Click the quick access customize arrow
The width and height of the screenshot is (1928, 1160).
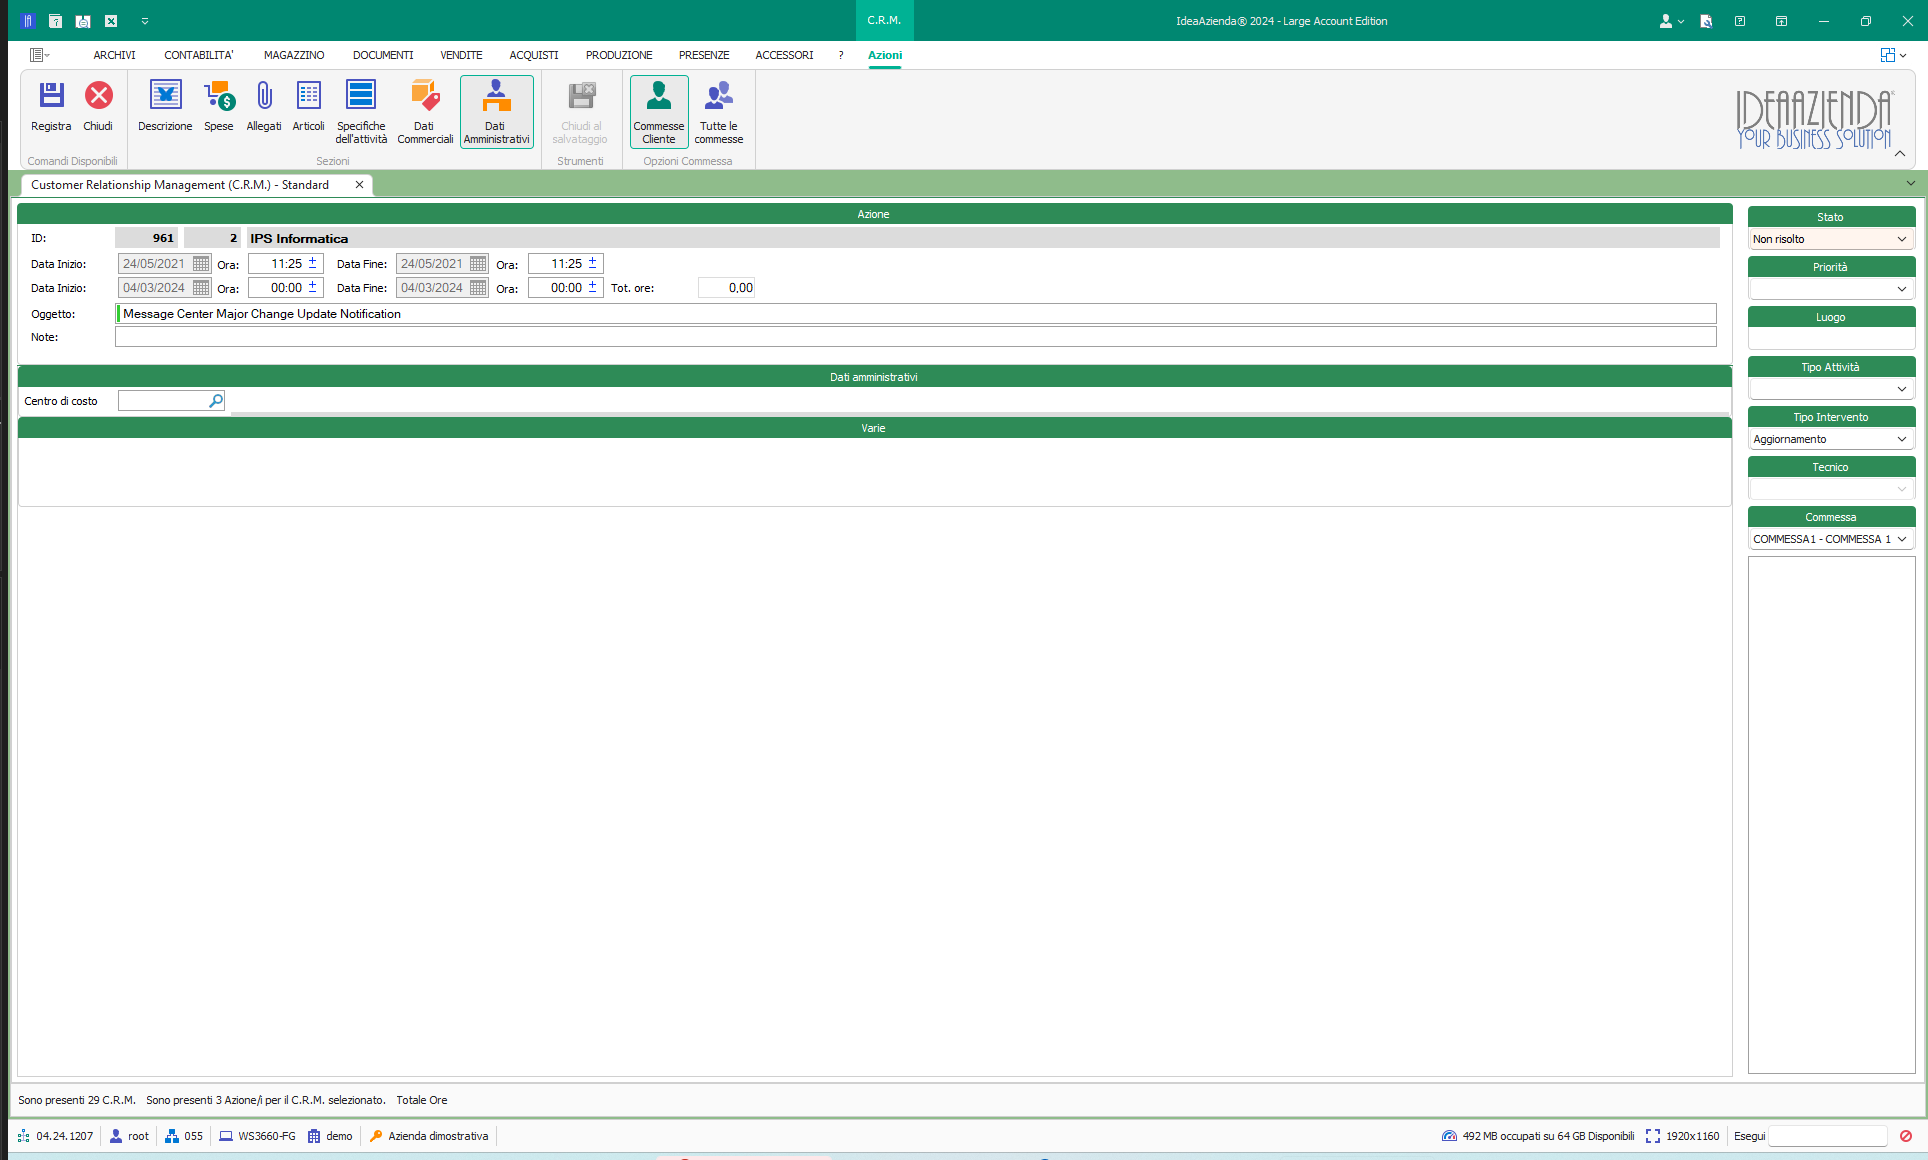click(x=145, y=21)
